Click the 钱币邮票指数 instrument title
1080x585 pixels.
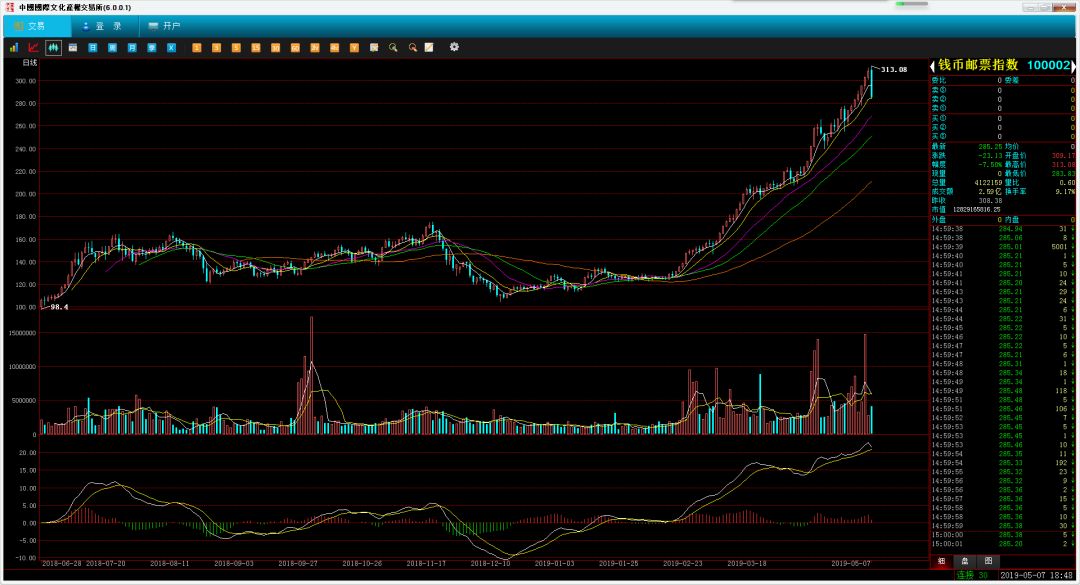978,65
